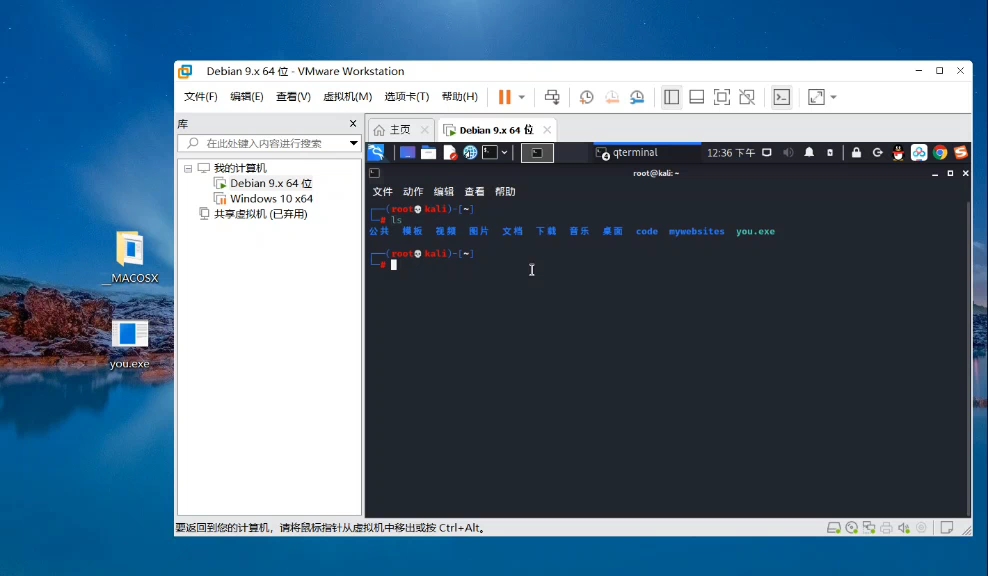988x576 pixels.
Task: Click the Kali panel display icon
Action: [767, 153]
